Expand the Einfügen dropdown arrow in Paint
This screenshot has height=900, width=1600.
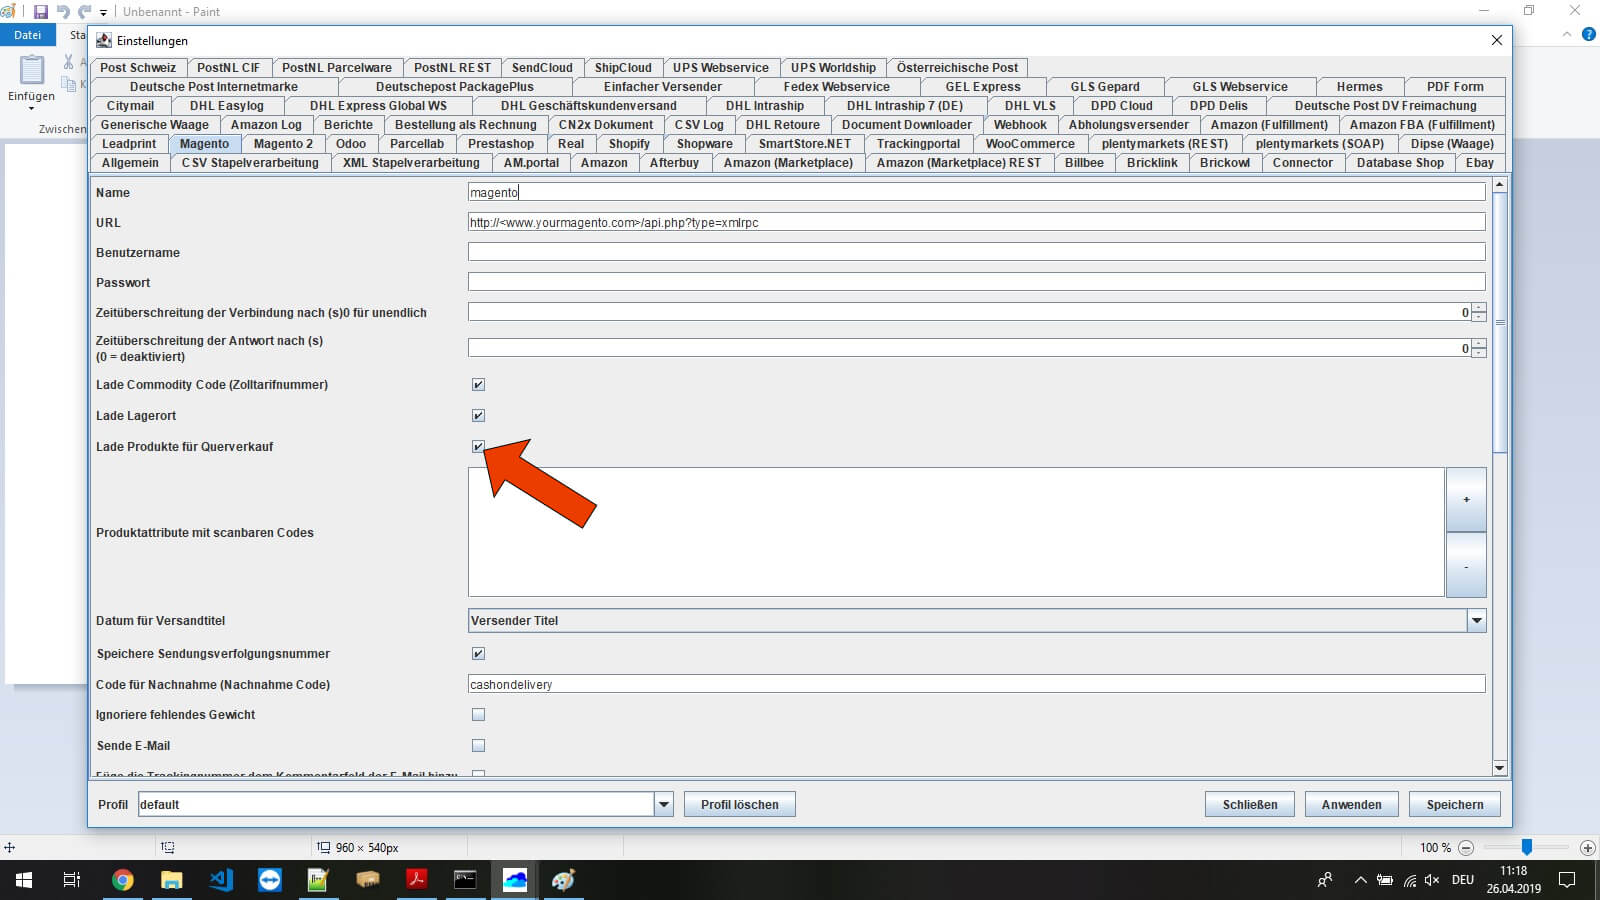tap(31, 108)
